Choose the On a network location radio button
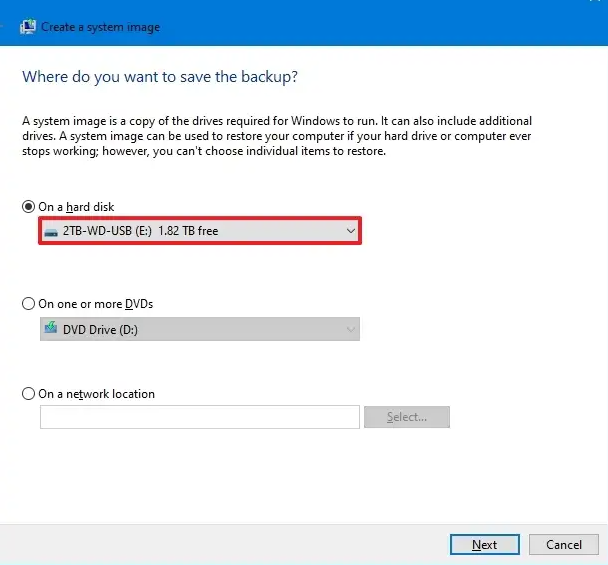Screen dimensions: 608x565 pyautogui.click(x=28, y=394)
